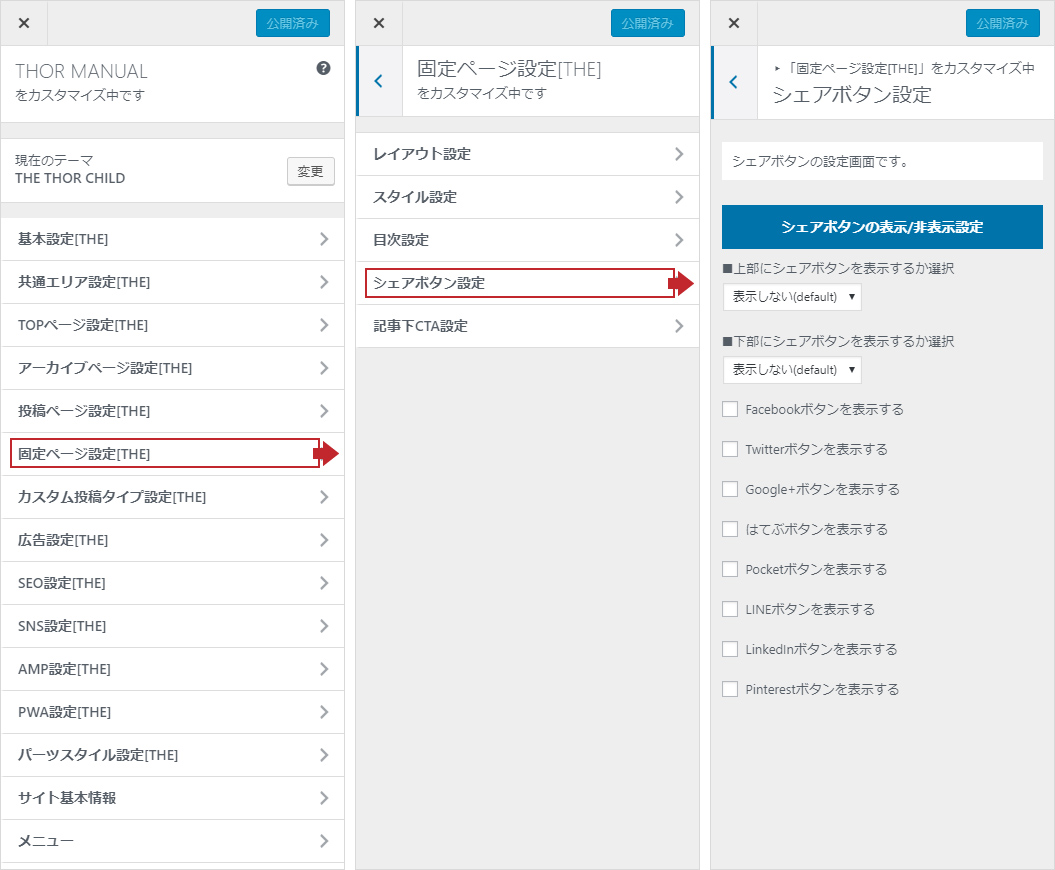
Task: Click back arrow in シェアボタン設定 panel header
Action: point(733,82)
